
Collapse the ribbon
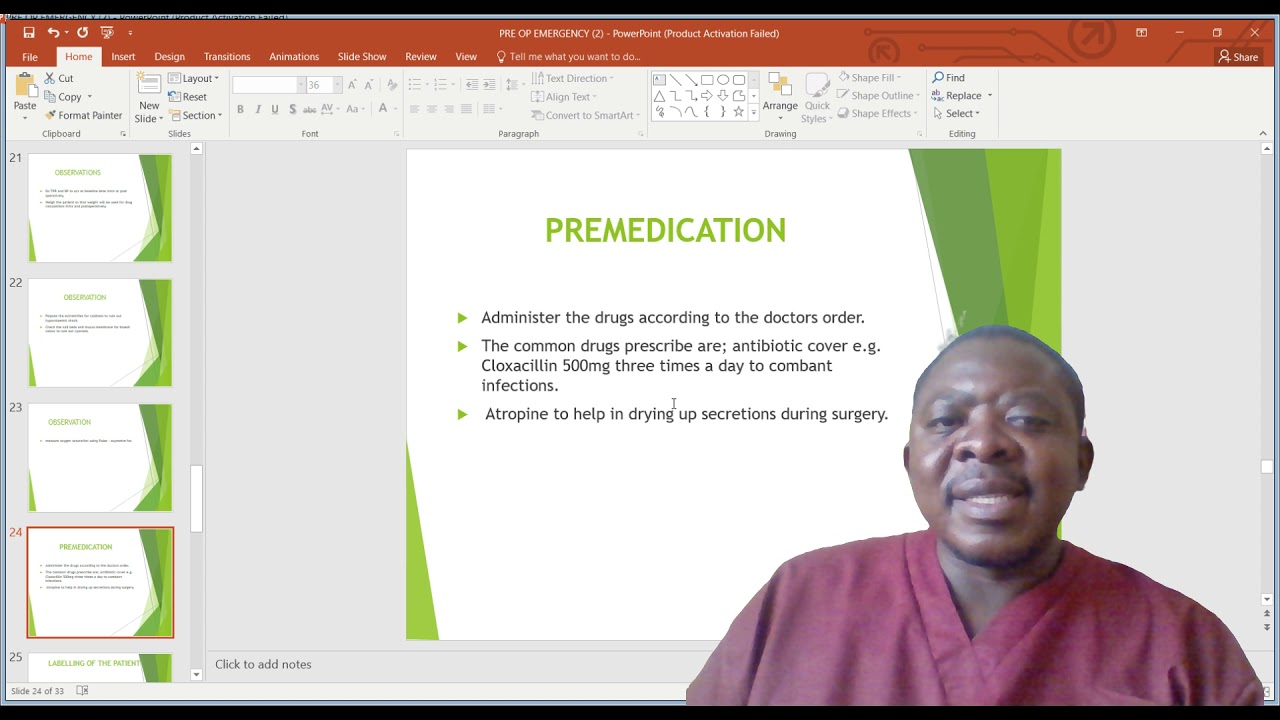tap(1263, 133)
